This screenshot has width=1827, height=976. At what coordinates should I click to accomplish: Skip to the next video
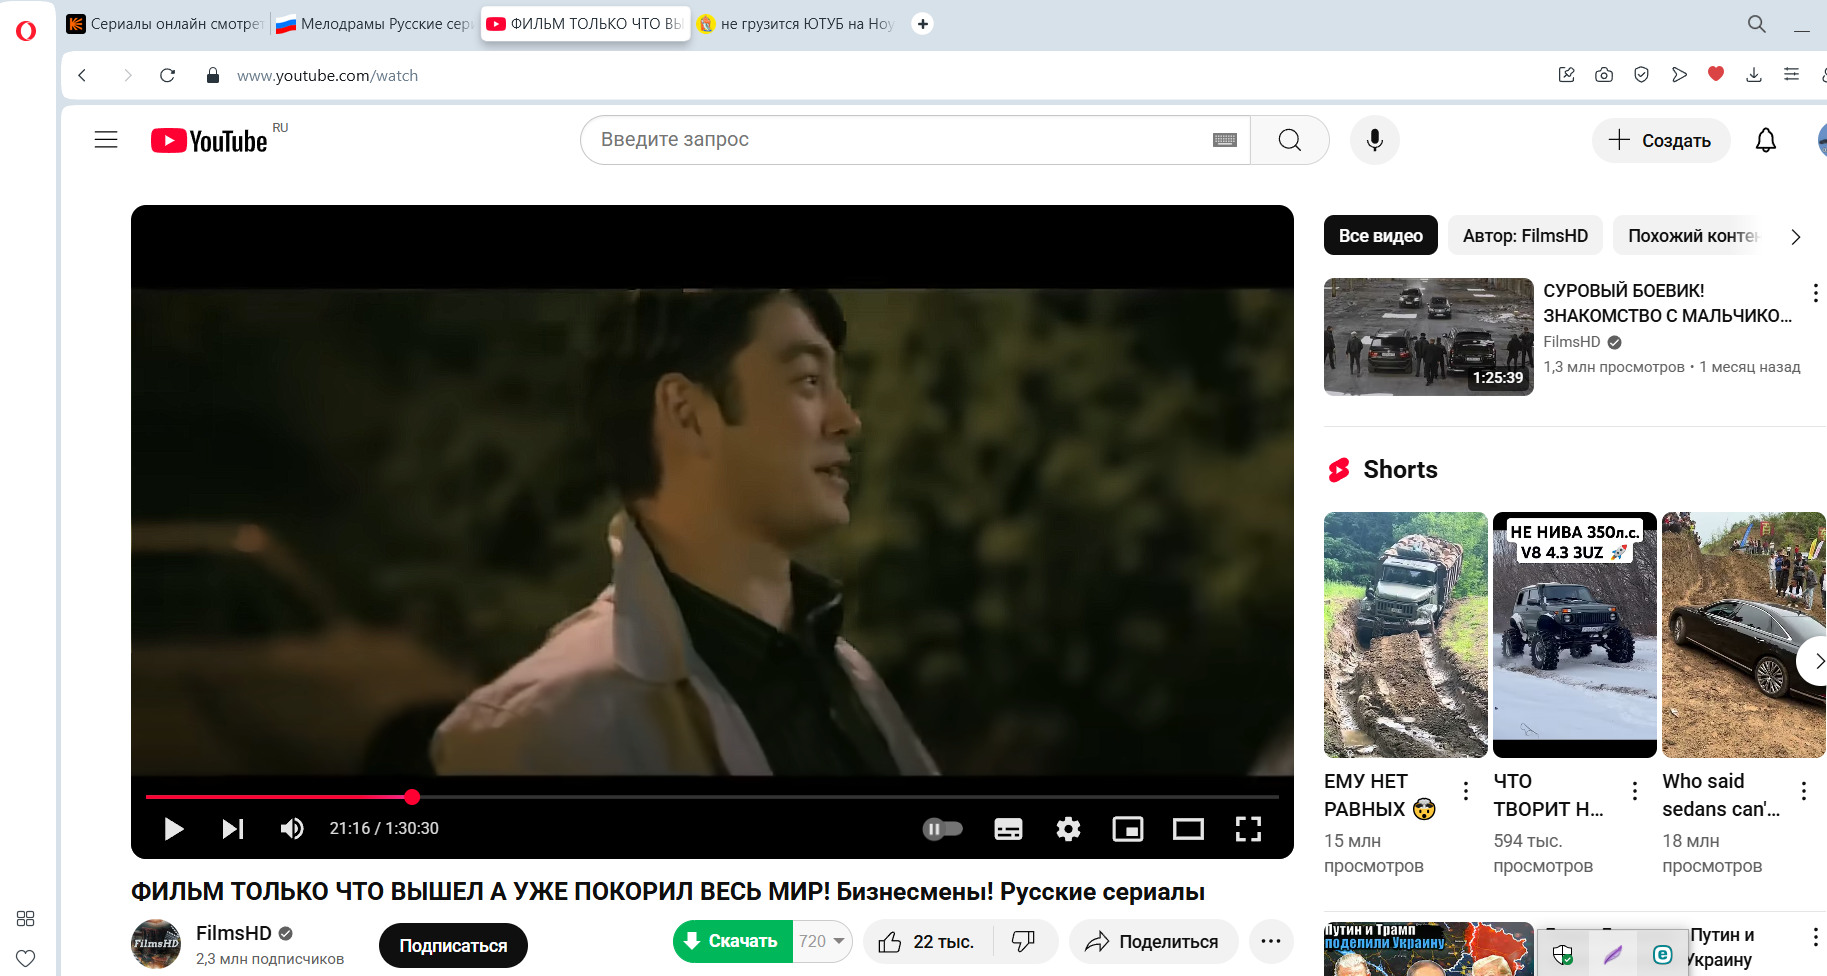(x=232, y=828)
